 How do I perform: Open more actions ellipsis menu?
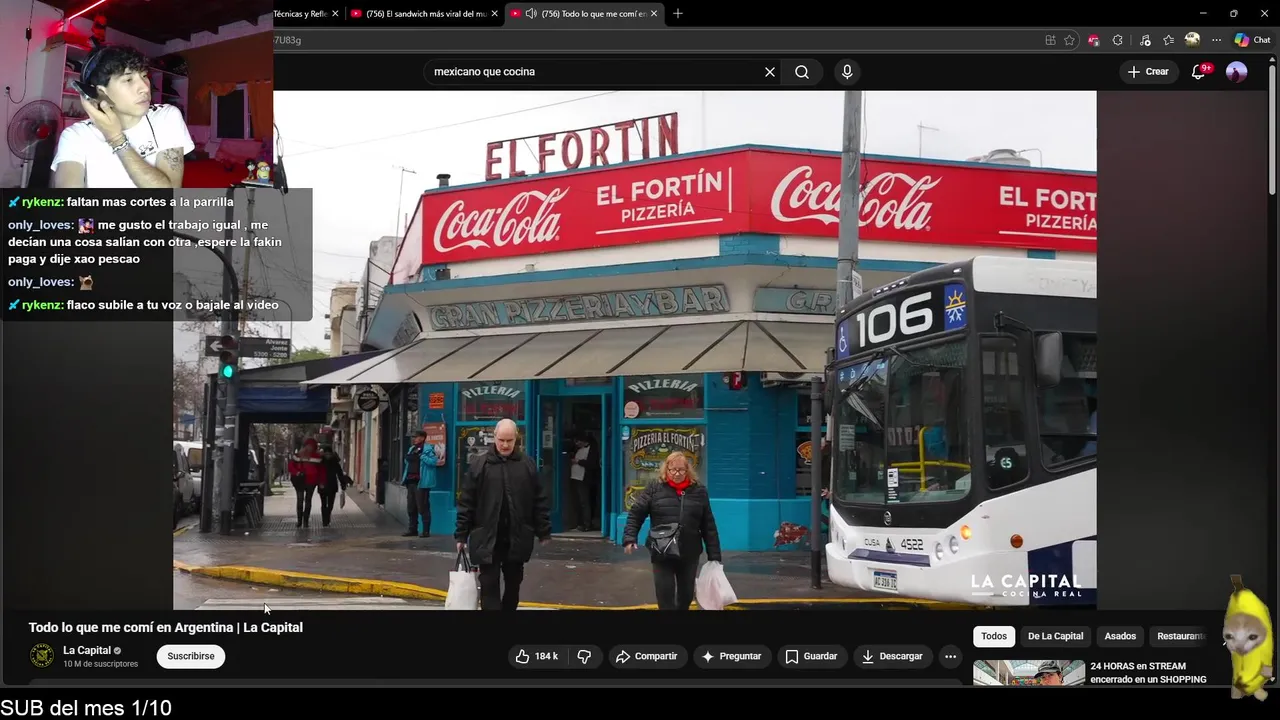[x=950, y=656]
